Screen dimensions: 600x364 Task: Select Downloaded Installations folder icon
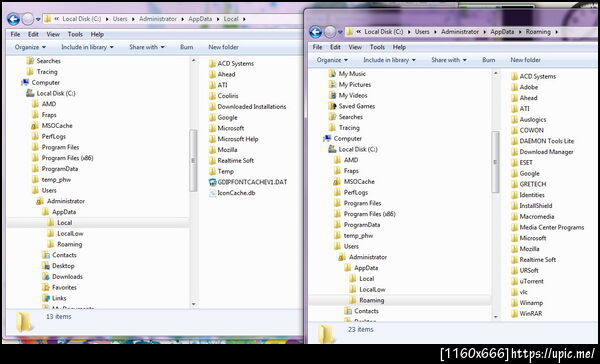point(213,107)
